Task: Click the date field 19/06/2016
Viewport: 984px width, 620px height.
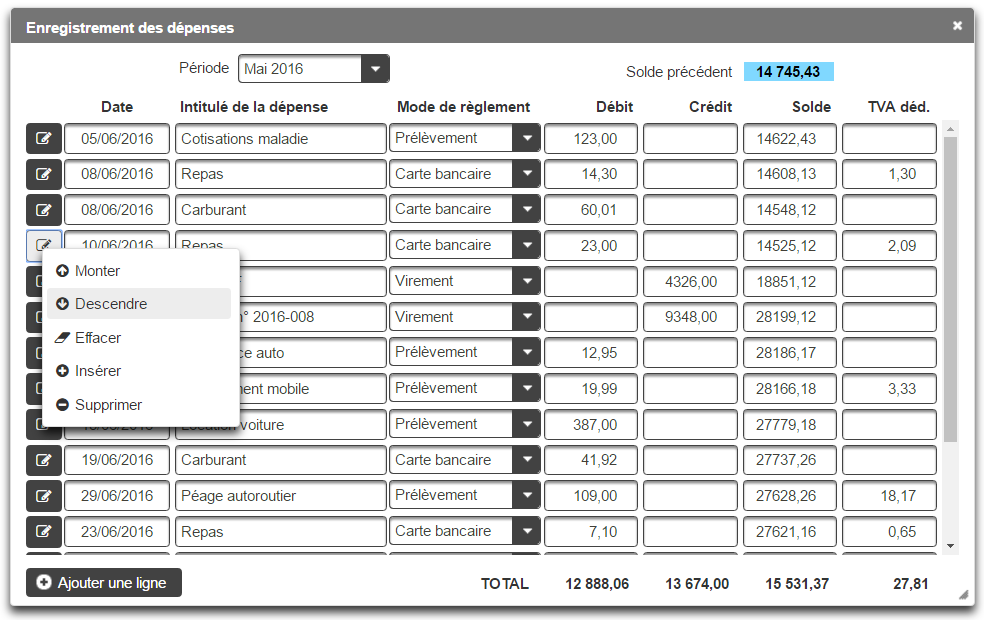Action: (x=117, y=460)
